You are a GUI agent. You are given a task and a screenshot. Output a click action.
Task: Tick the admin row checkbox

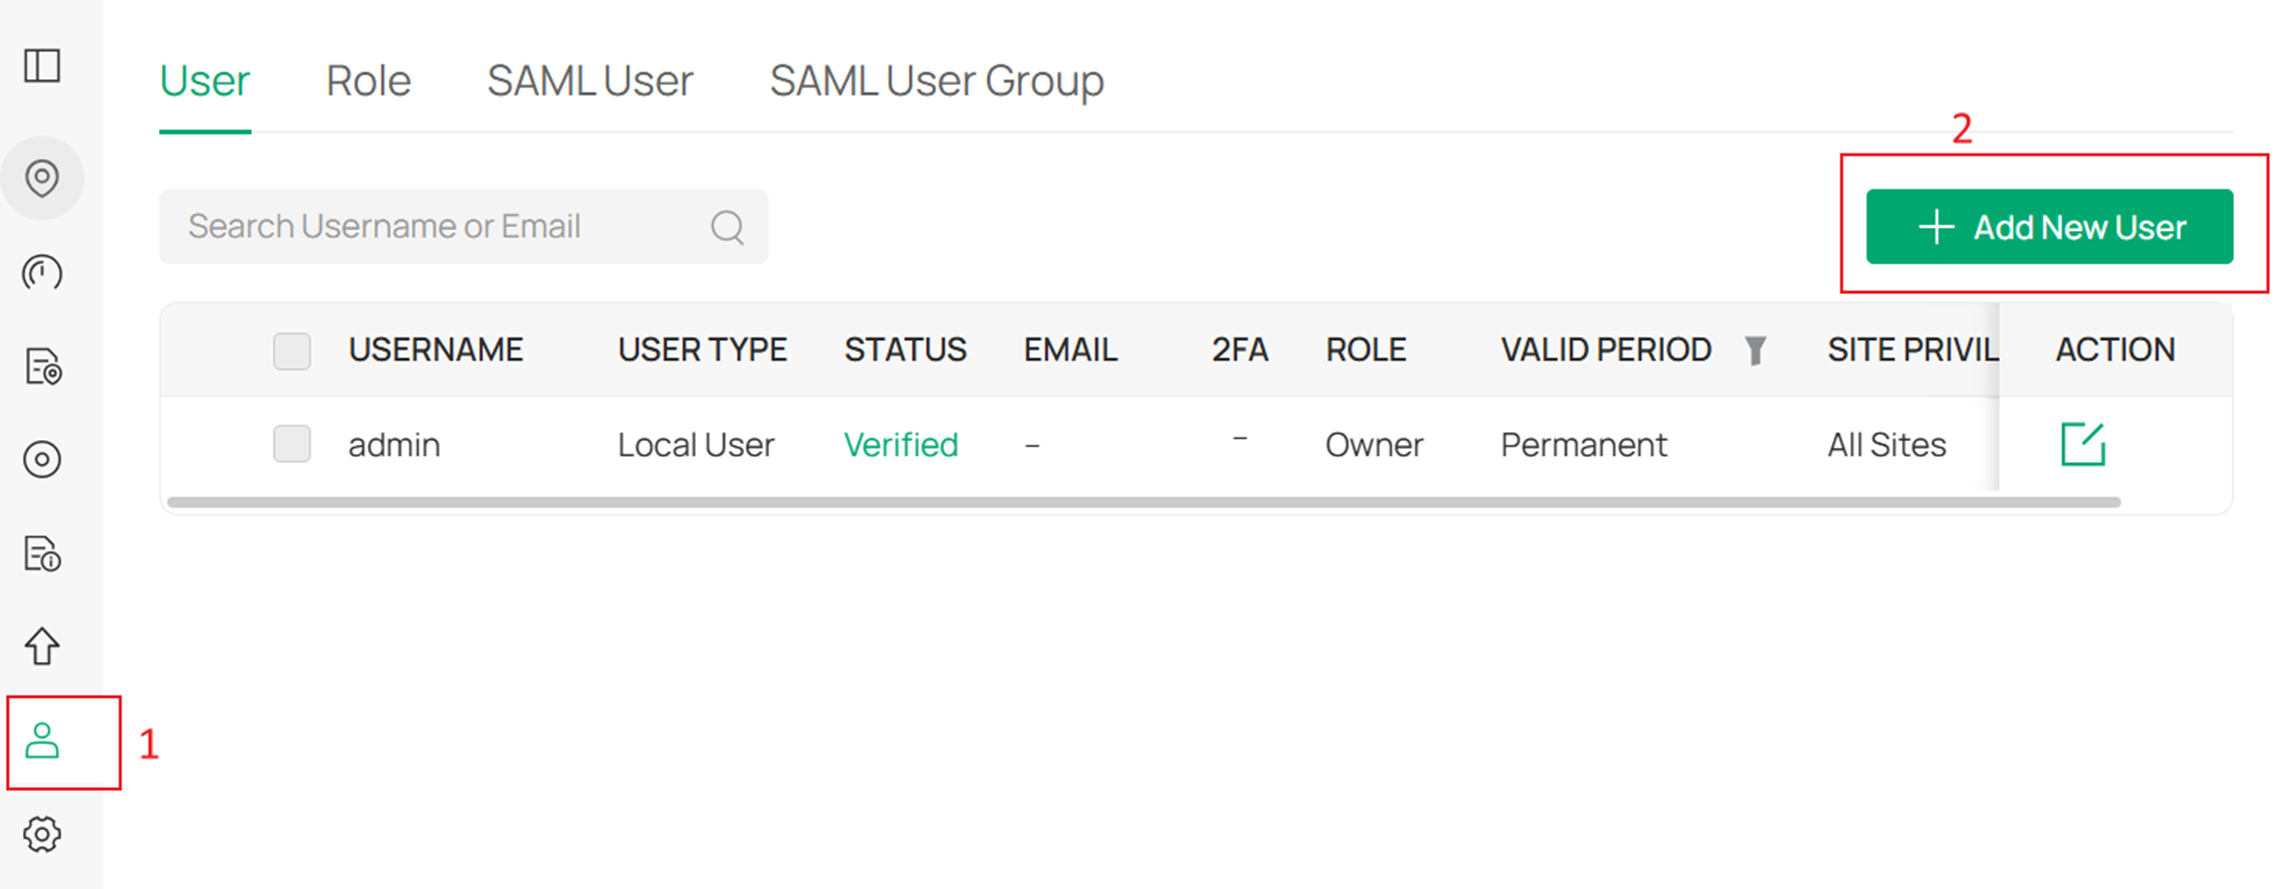[292, 444]
